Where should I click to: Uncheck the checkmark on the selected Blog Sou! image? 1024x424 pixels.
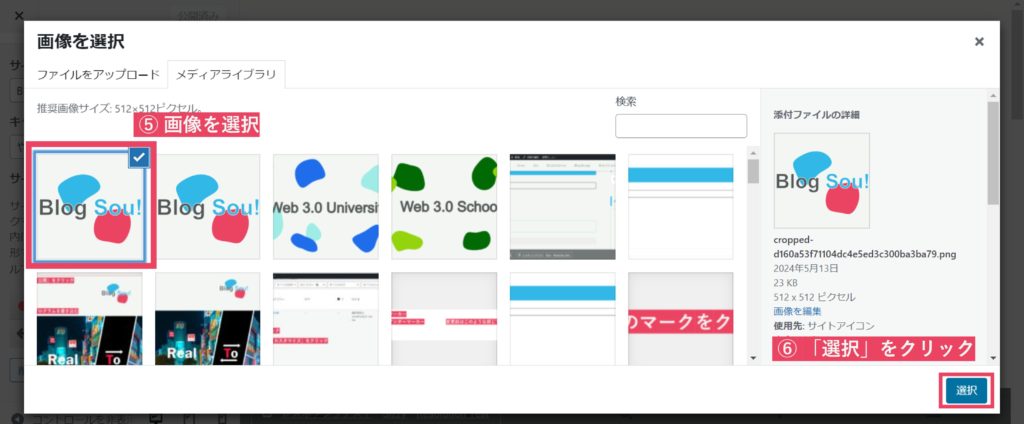click(x=139, y=156)
